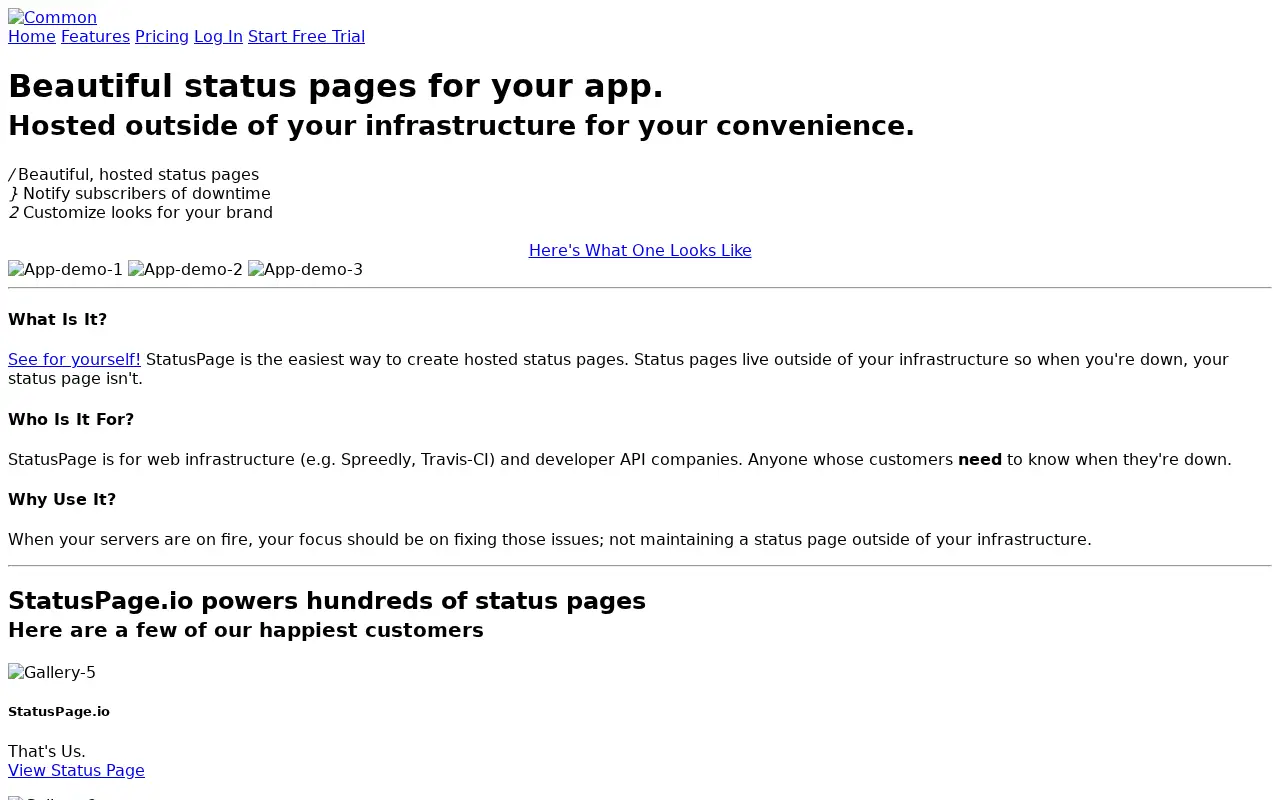Click the Common logo image link
The width and height of the screenshot is (1280, 800).
(x=52, y=17)
